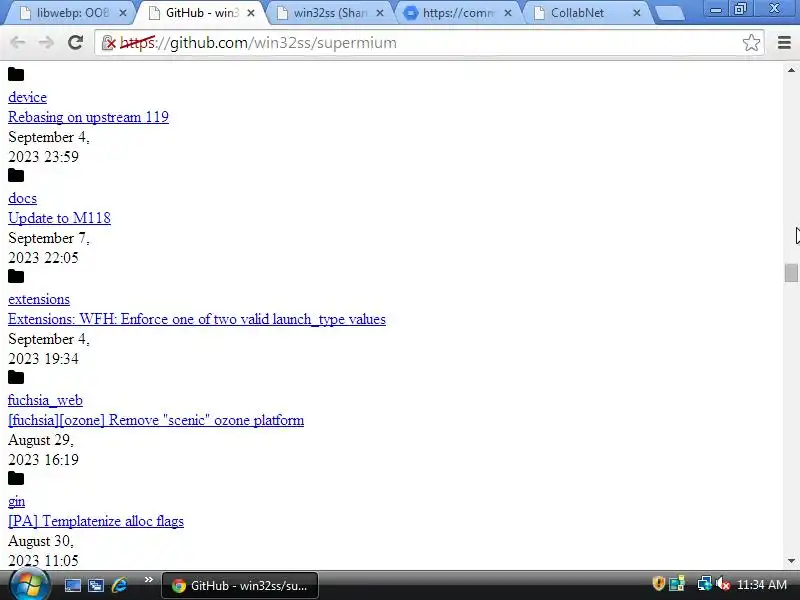This screenshot has width=800, height=600.
Task: Click the vertical scrollbar thumb
Action: point(791,272)
